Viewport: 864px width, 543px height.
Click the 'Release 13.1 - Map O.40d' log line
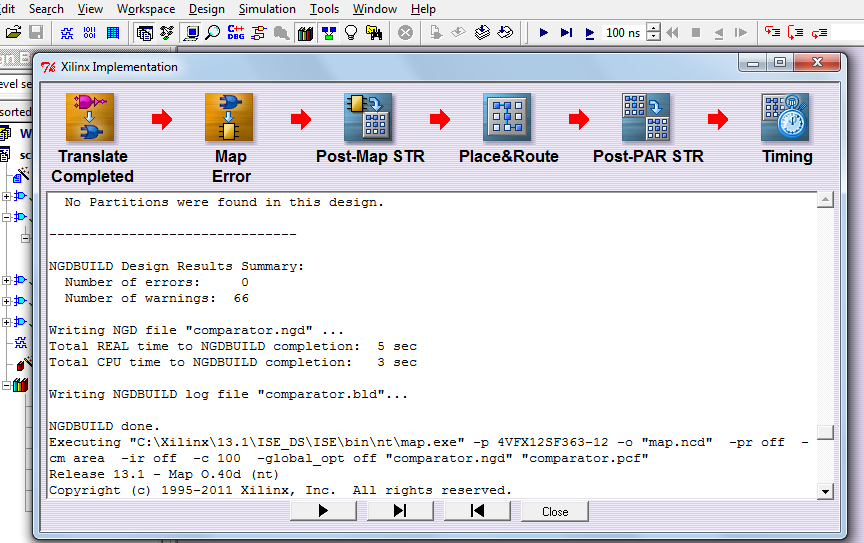(164, 474)
